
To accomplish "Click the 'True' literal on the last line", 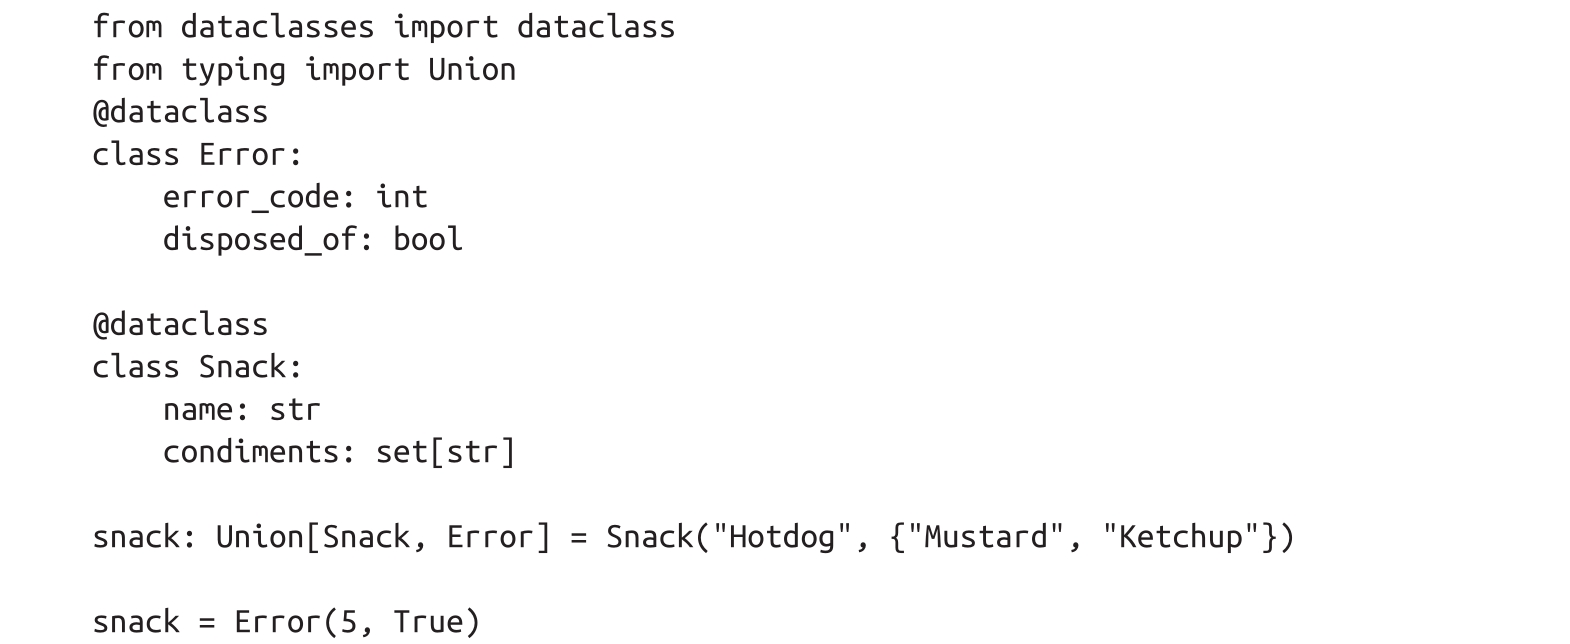I will (x=428, y=622).
